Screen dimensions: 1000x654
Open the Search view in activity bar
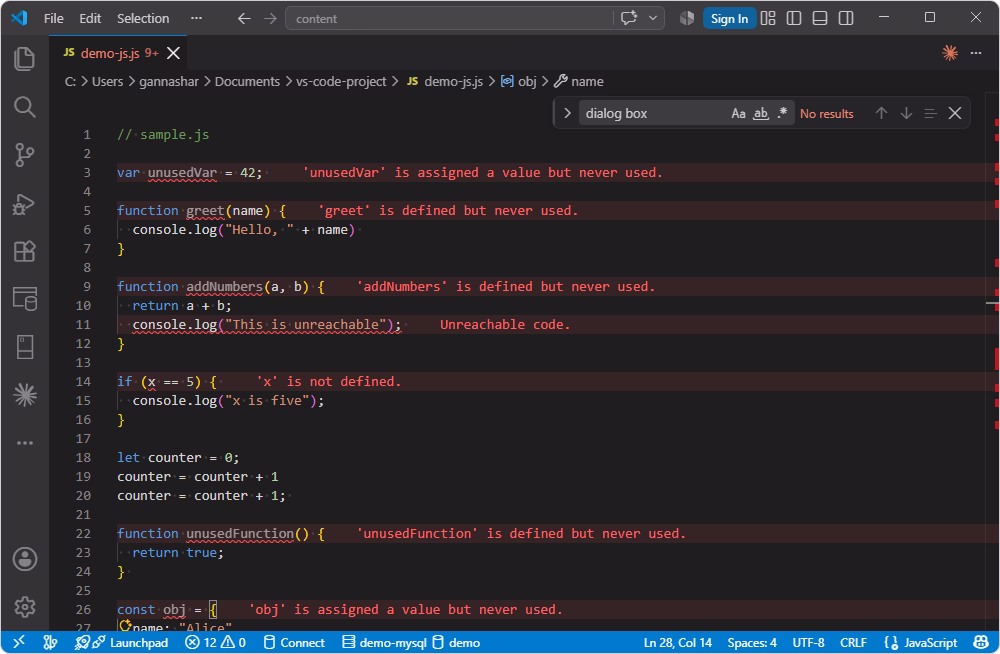24,107
